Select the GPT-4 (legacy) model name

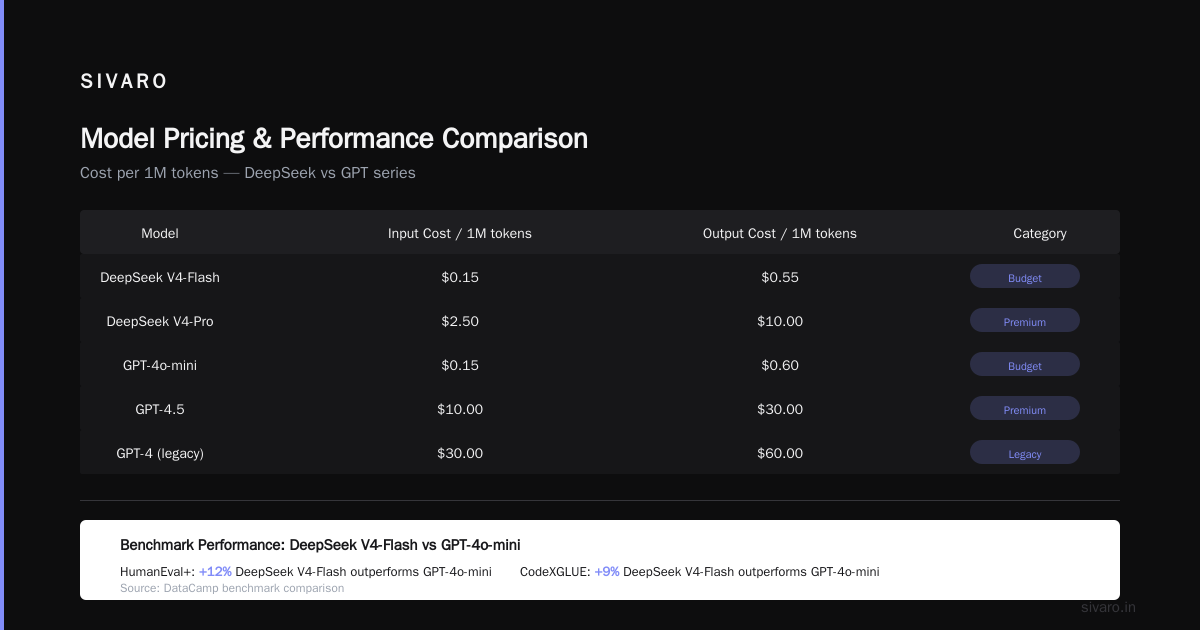(x=160, y=453)
